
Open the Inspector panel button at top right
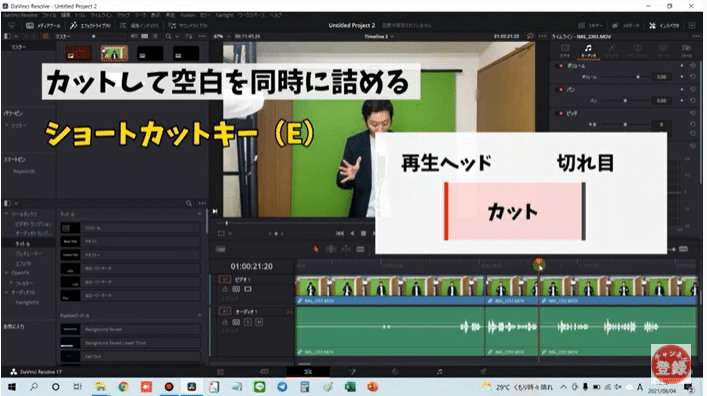click(x=664, y=26)
